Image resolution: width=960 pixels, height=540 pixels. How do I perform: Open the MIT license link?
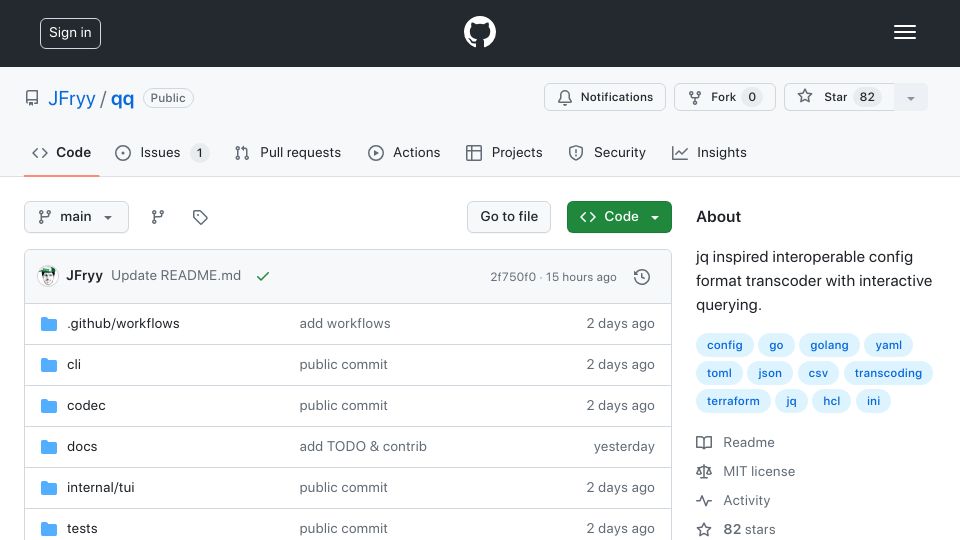tap(746, 471)
